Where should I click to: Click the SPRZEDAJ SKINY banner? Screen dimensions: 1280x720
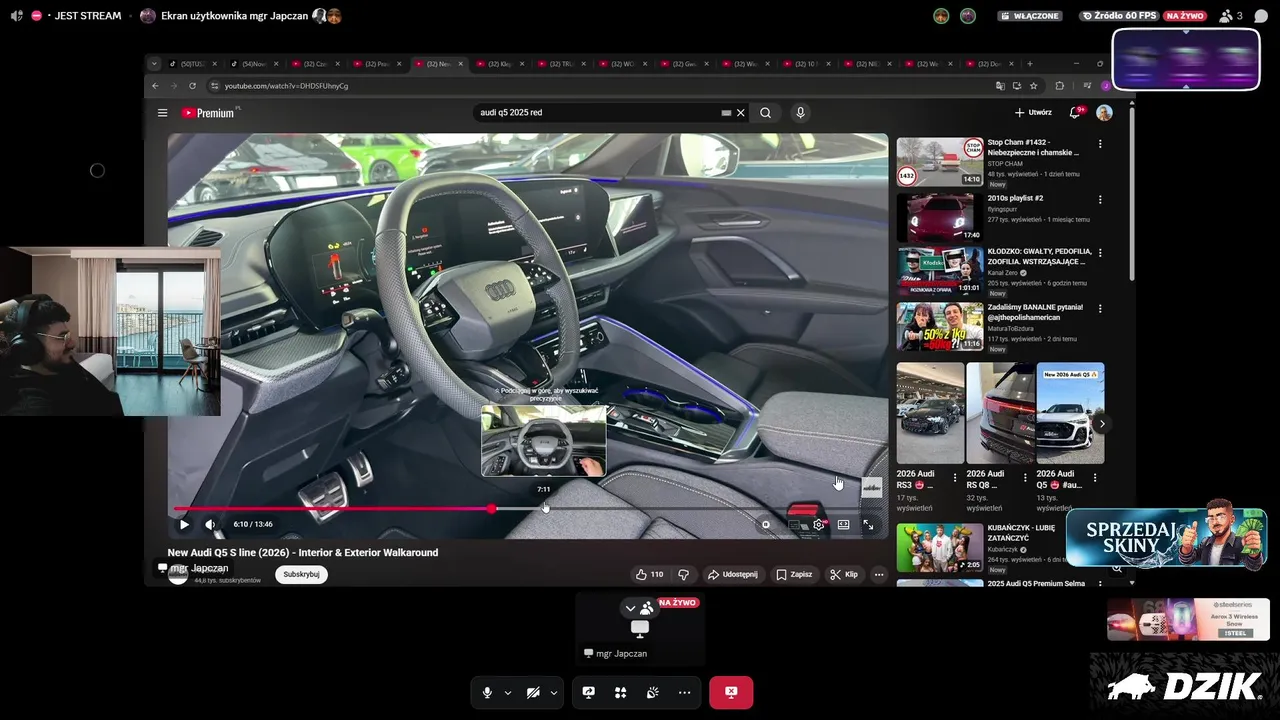[x=1166, y=537]
